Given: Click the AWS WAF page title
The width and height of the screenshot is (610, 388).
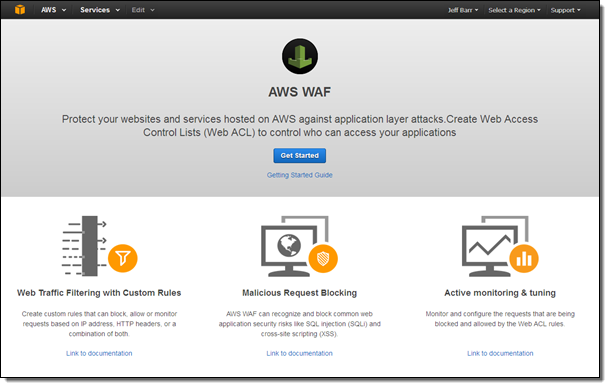Looking at the screenshot, I should 300,92.
